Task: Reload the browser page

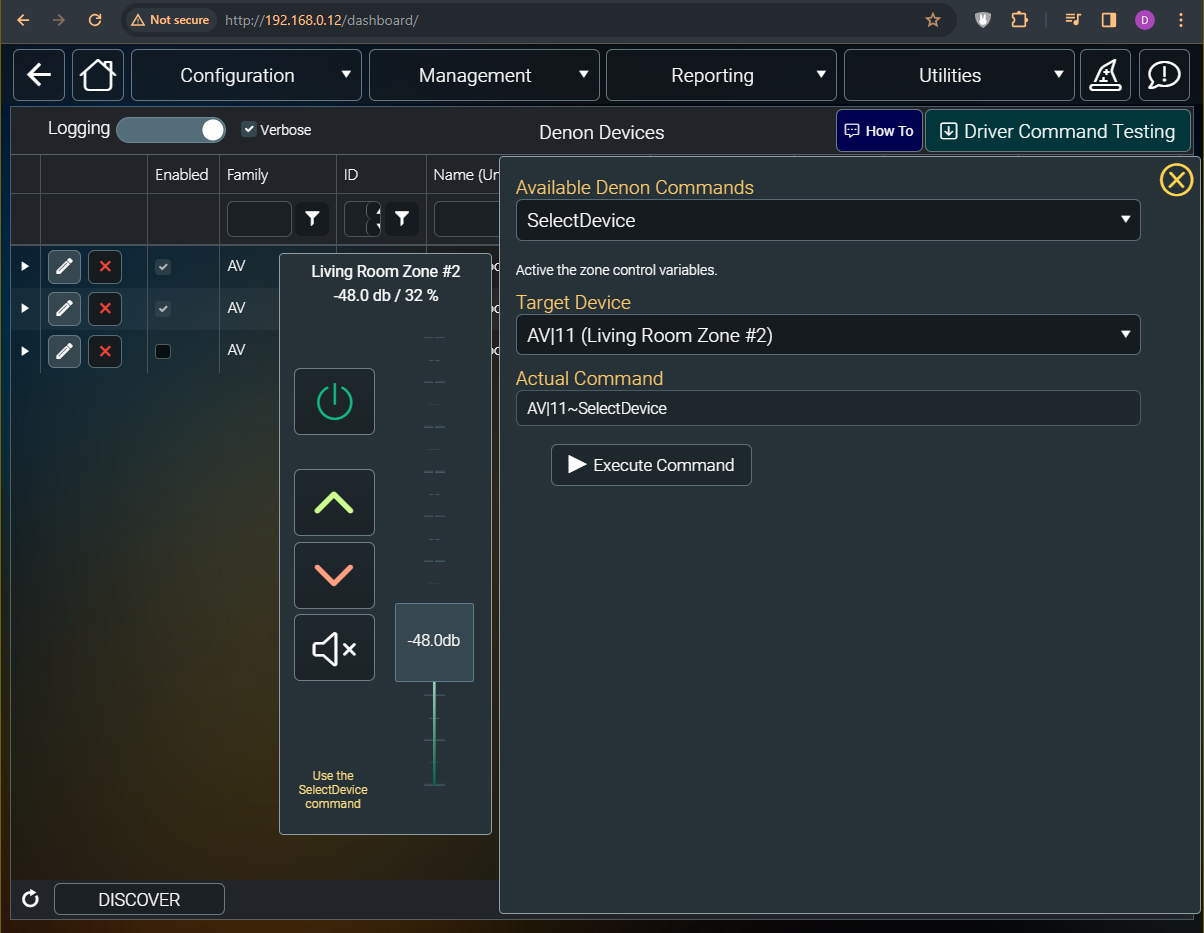Action: 95,19
